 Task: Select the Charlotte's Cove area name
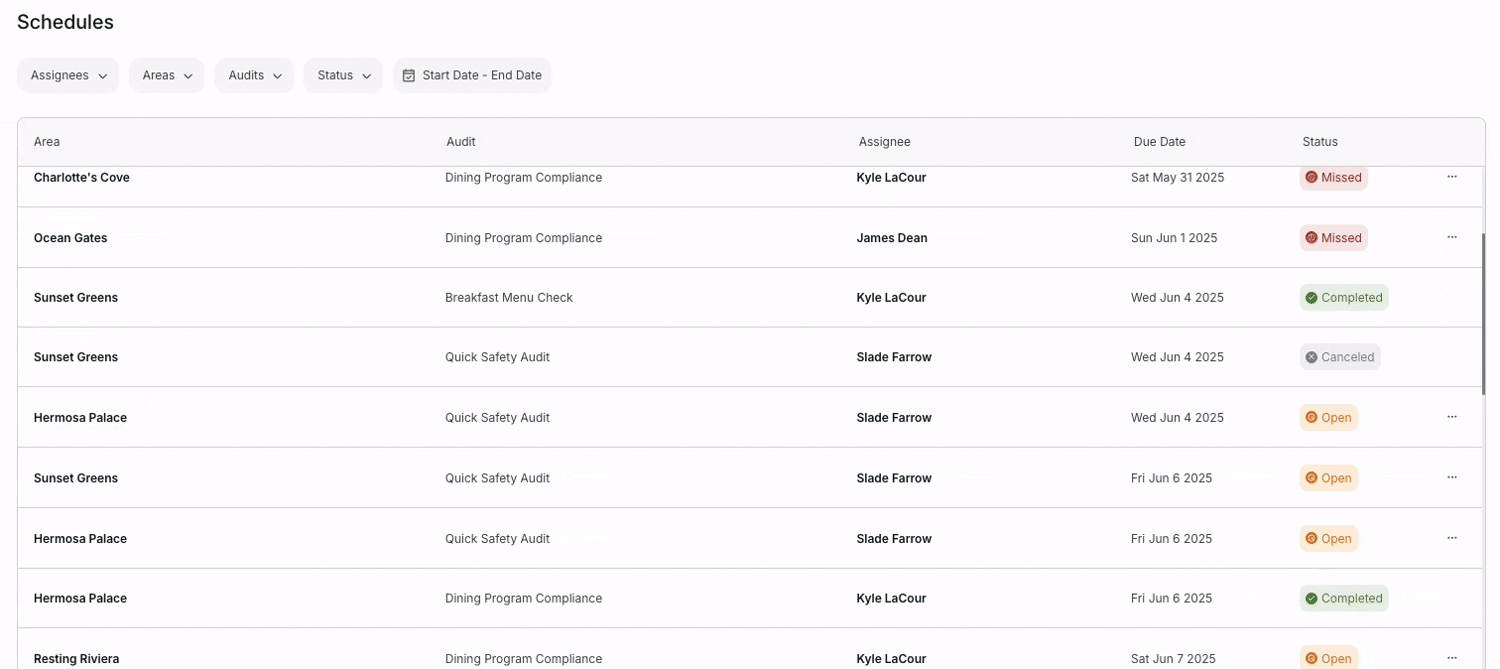(82, 177)
